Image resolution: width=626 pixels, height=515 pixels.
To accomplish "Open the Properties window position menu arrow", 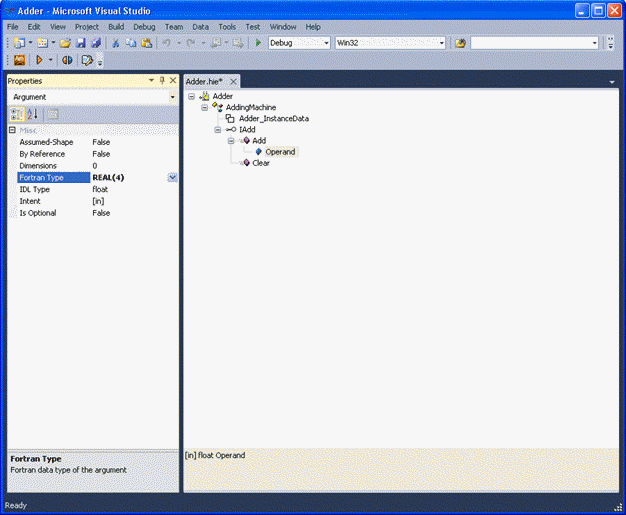I will [x=151, y=80].
